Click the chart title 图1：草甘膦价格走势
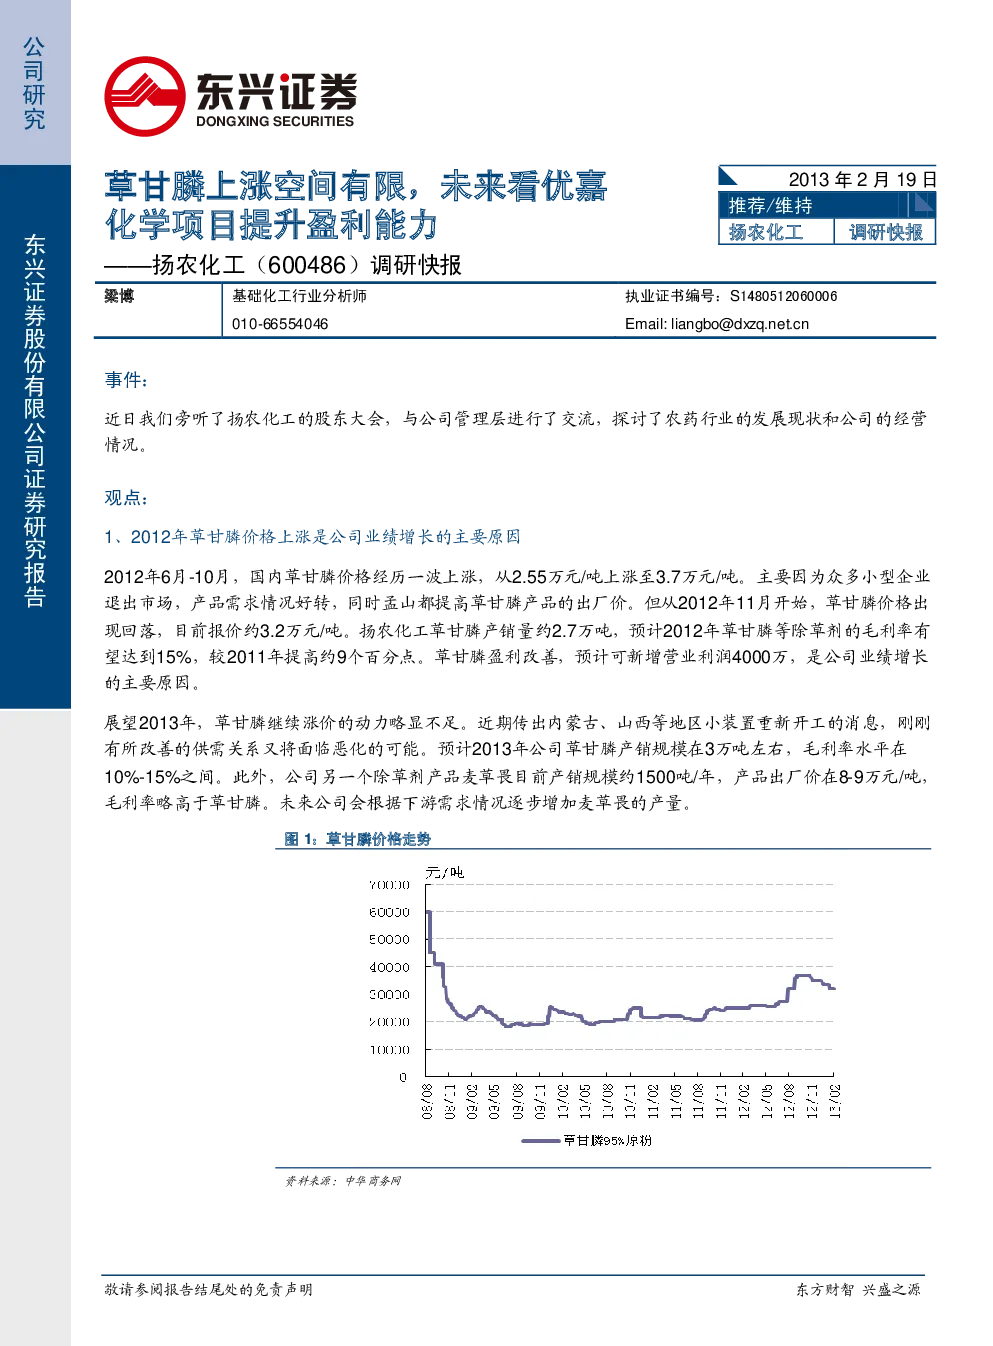 coord(358,839)
